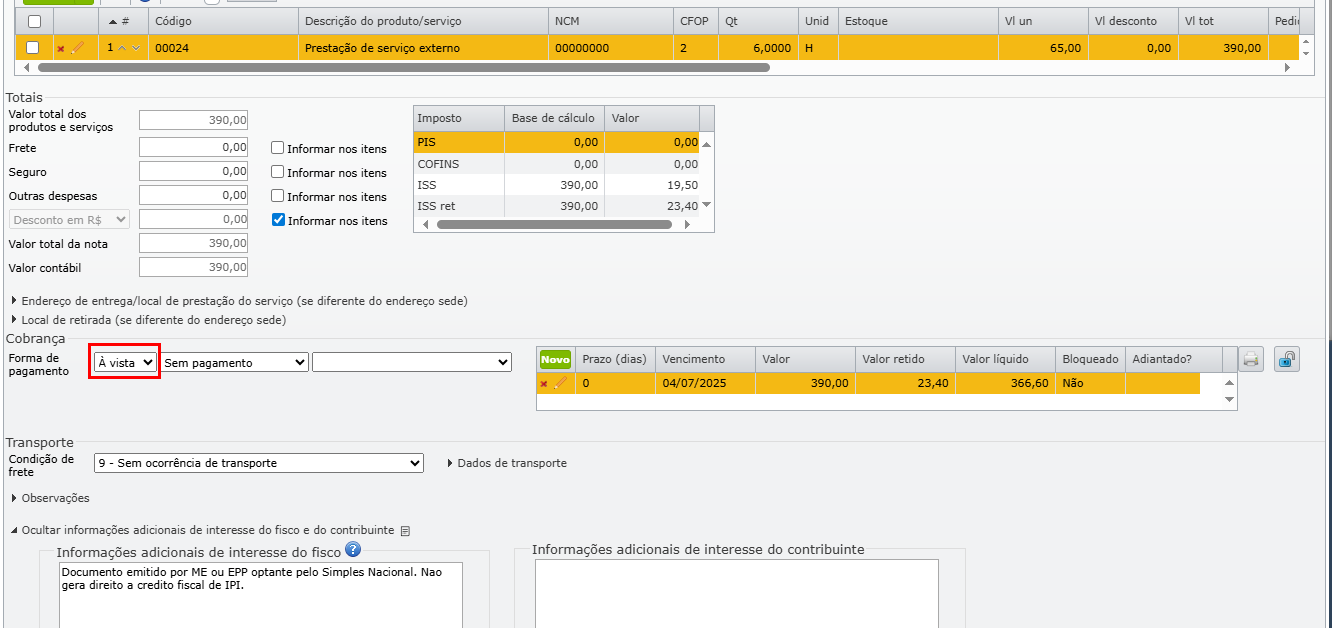
Task: Enable Informar nos itens for Seguro
Action: (278, 172)
